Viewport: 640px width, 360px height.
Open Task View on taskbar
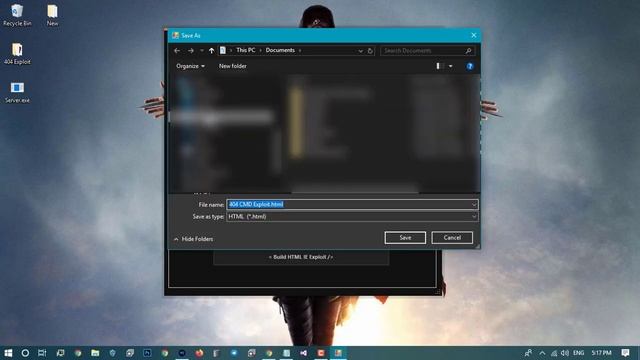click(x=42, y=353)
